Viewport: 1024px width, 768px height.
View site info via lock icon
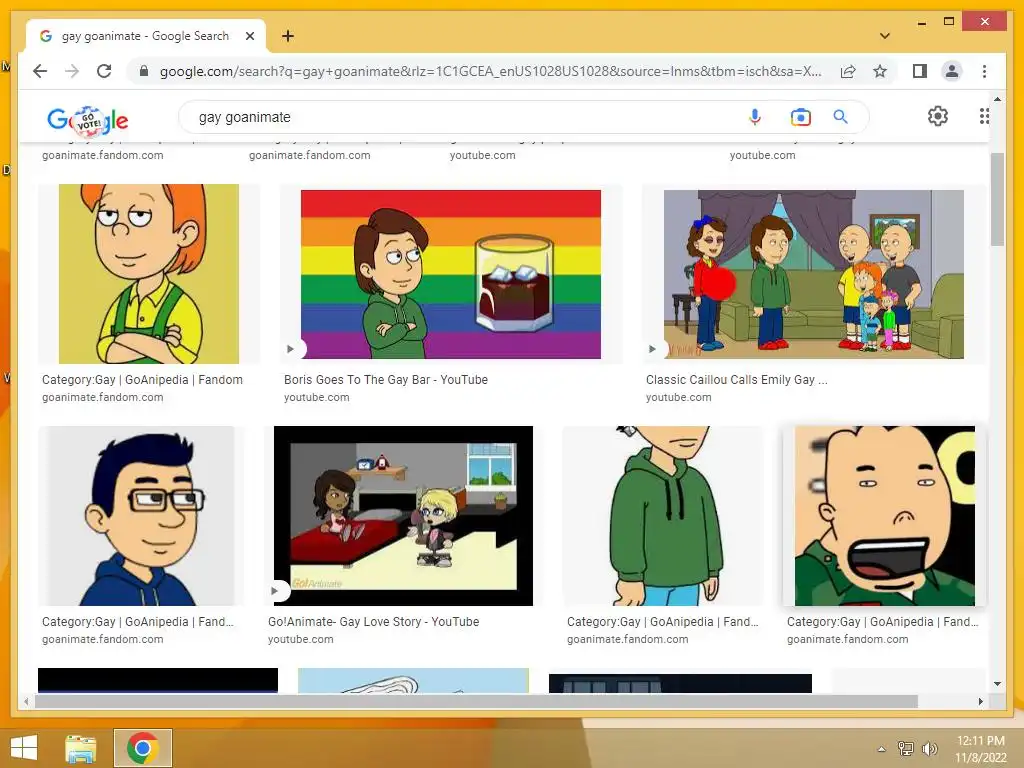point(144,71)
